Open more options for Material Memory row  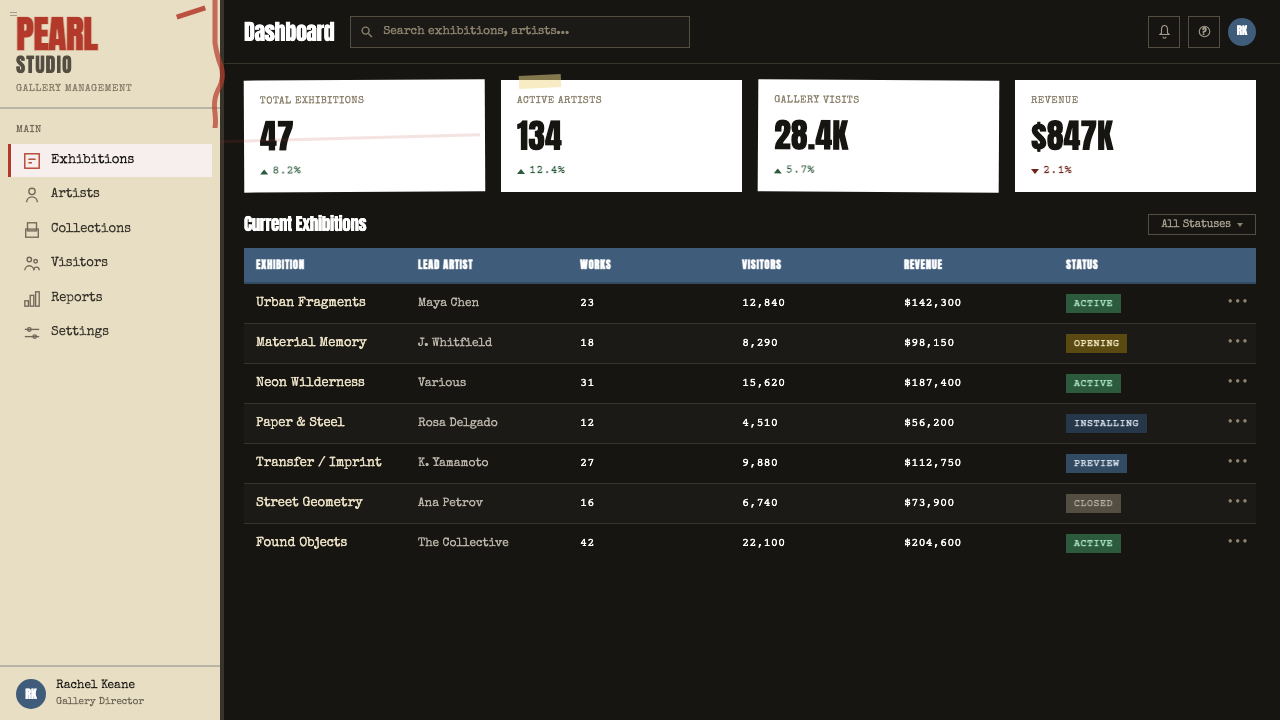click(1238, 341)
